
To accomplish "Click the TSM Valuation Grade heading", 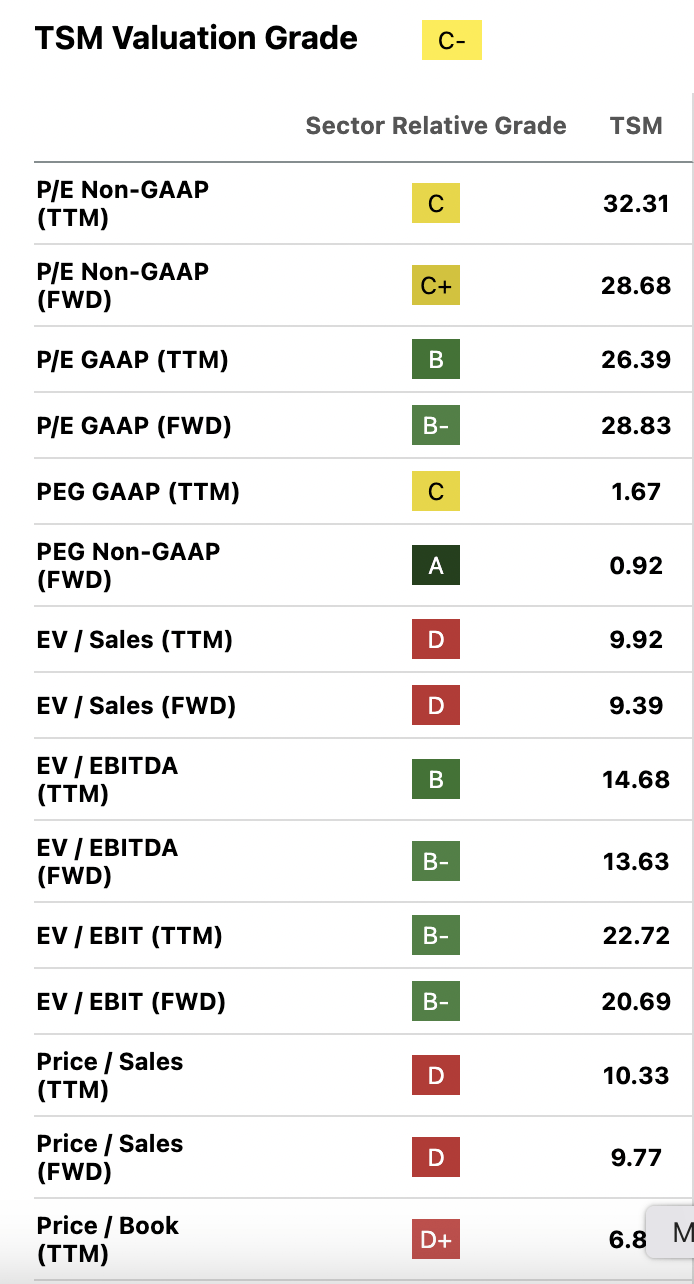I will (x=196, y=39).
